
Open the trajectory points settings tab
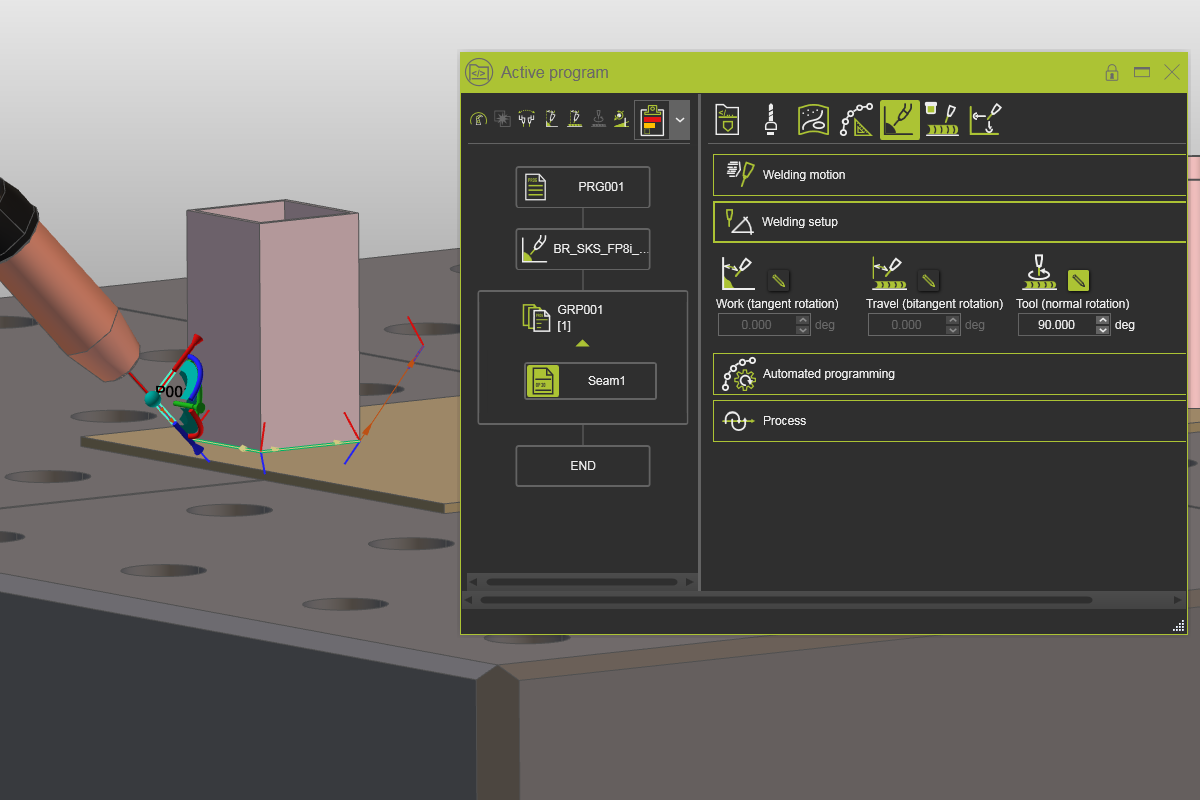(857, 119)
